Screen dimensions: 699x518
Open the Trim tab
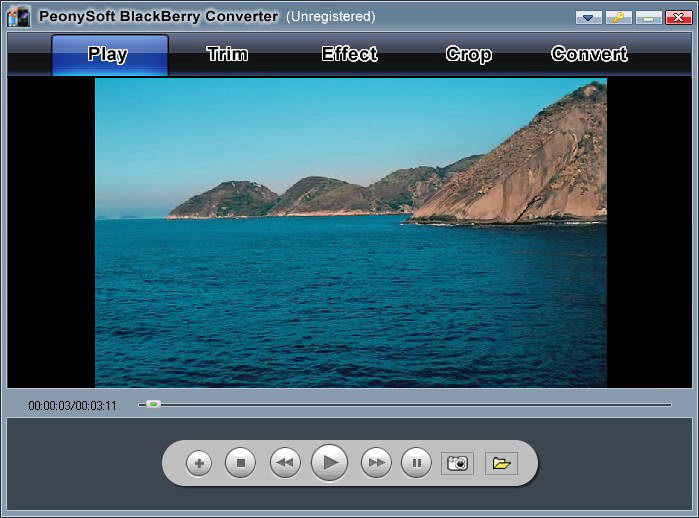tap(227, 54)
